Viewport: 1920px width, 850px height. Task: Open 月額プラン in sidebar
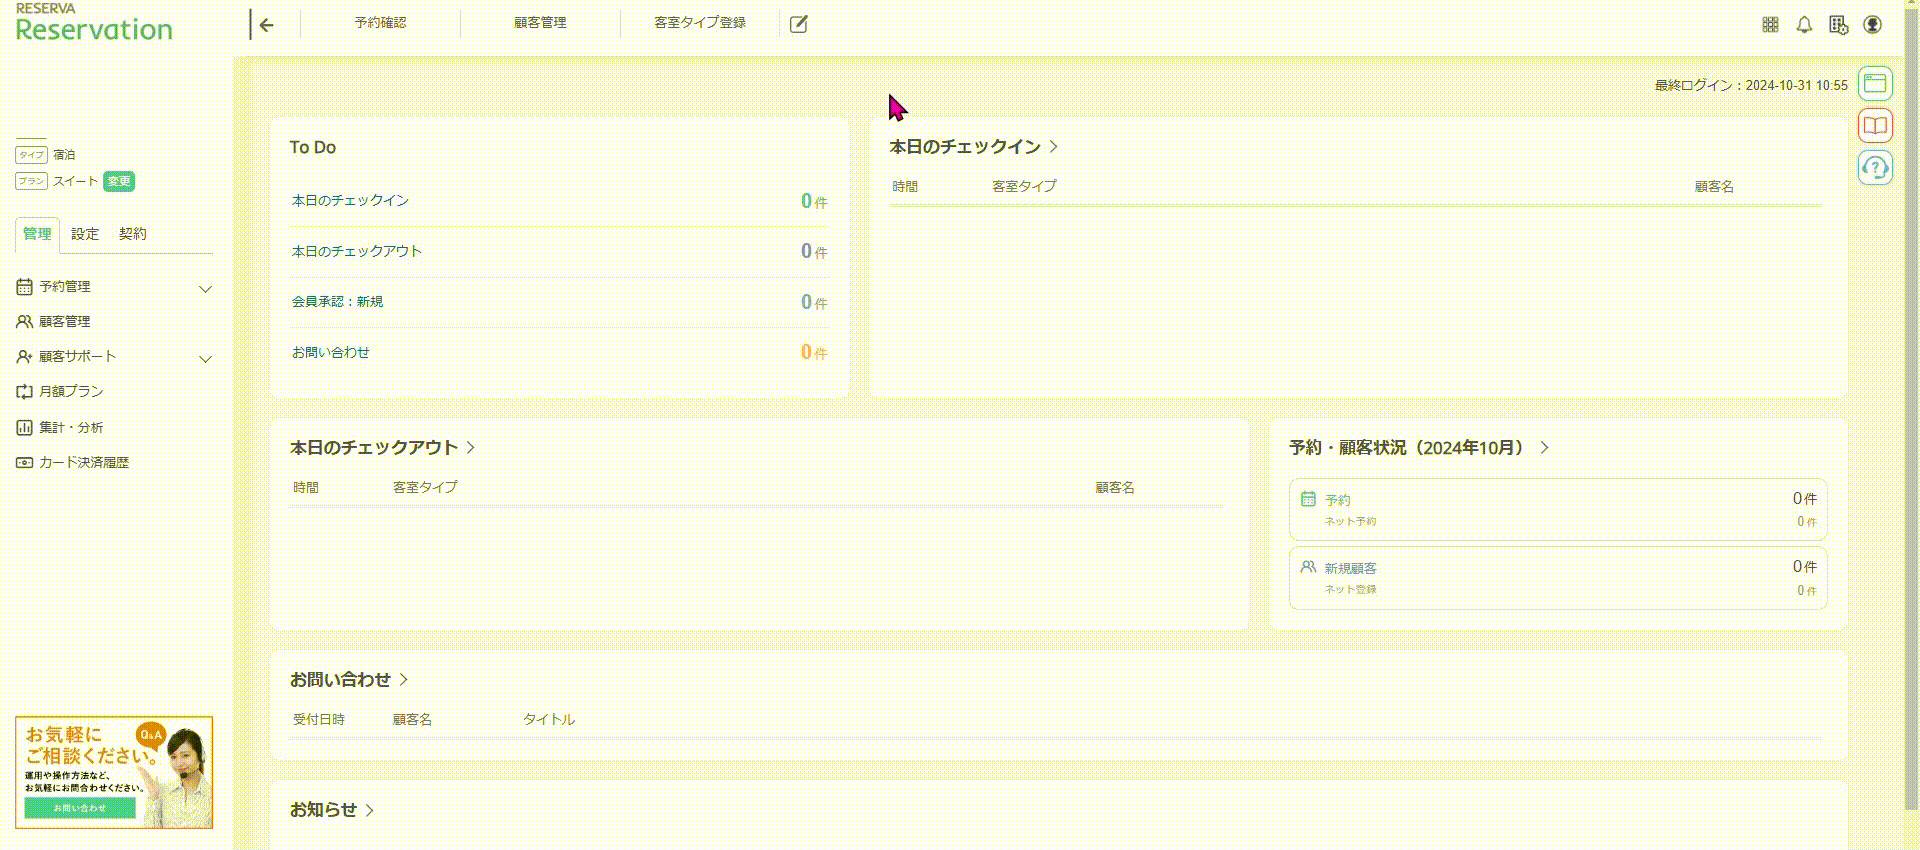[x=71, y=392]
